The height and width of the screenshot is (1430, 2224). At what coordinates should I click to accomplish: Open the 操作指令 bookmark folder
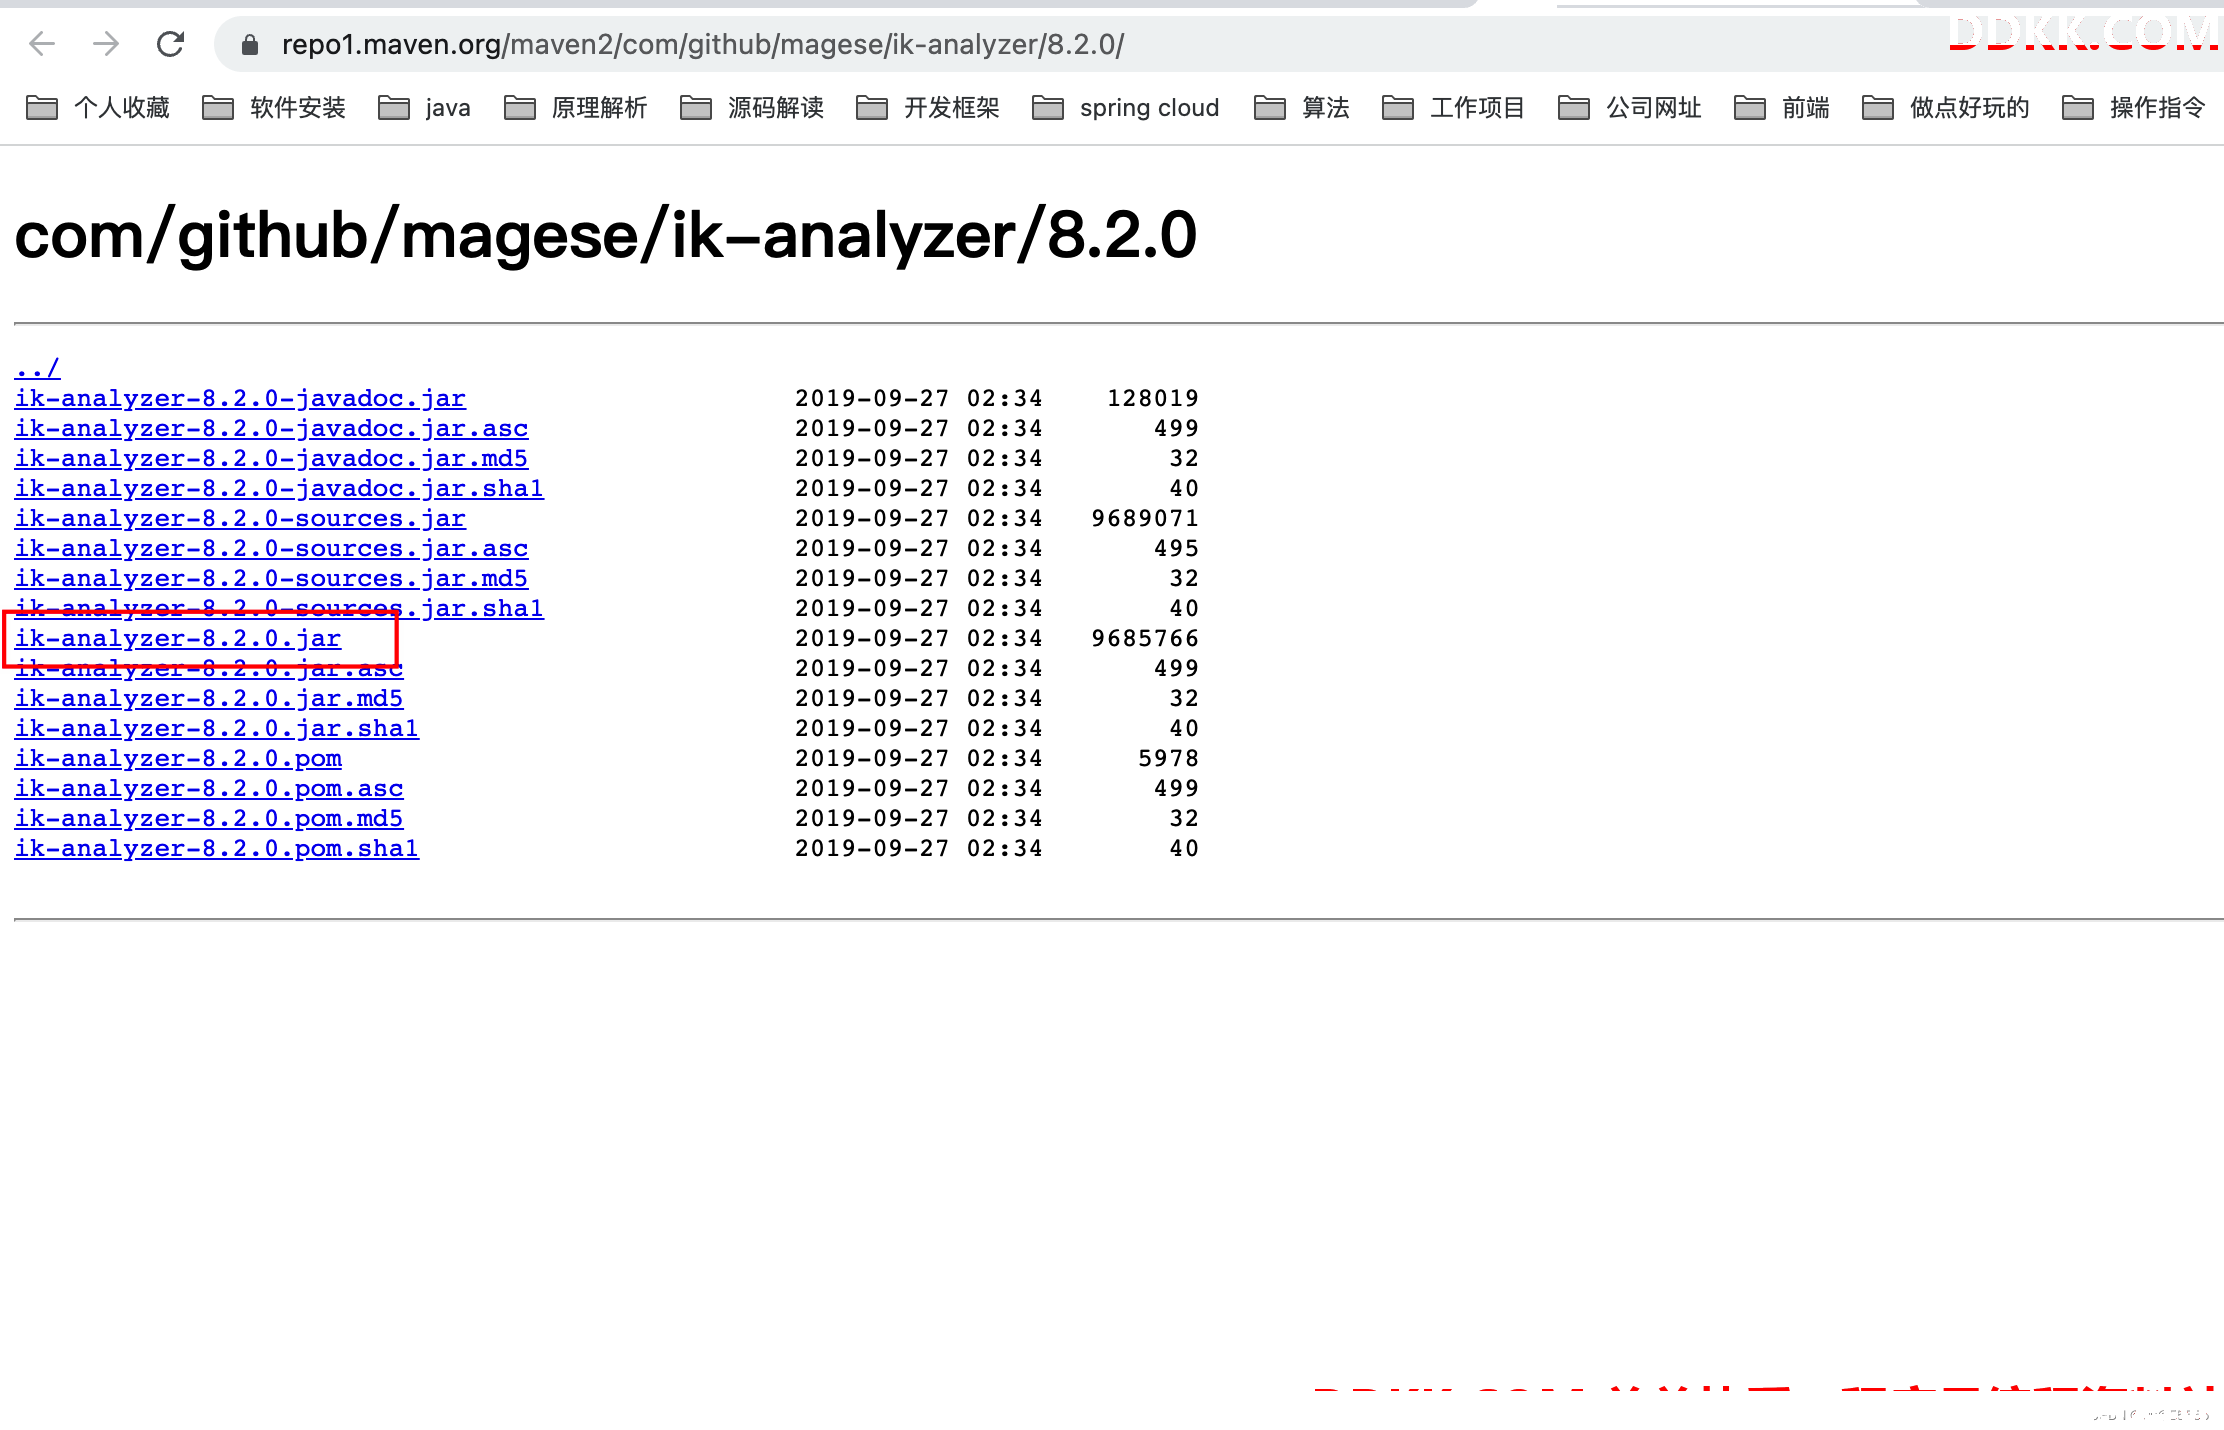(x=2134, y=107)
